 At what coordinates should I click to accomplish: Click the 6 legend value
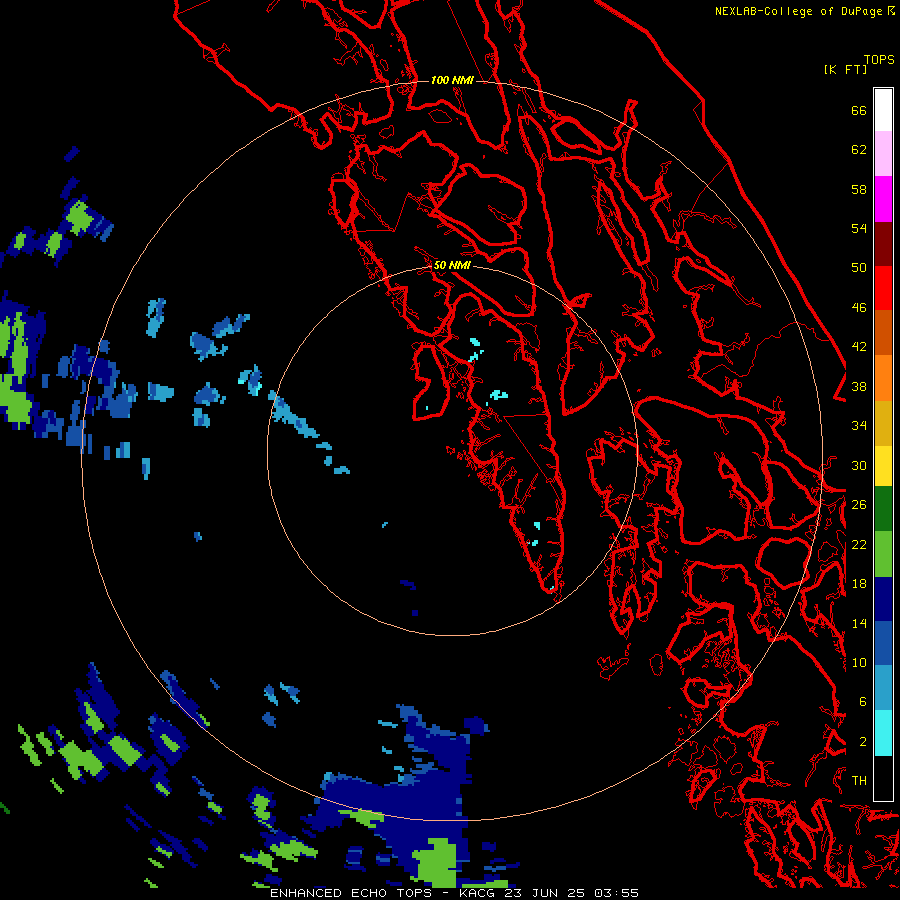pyautogui.click(x=862, y=702)
